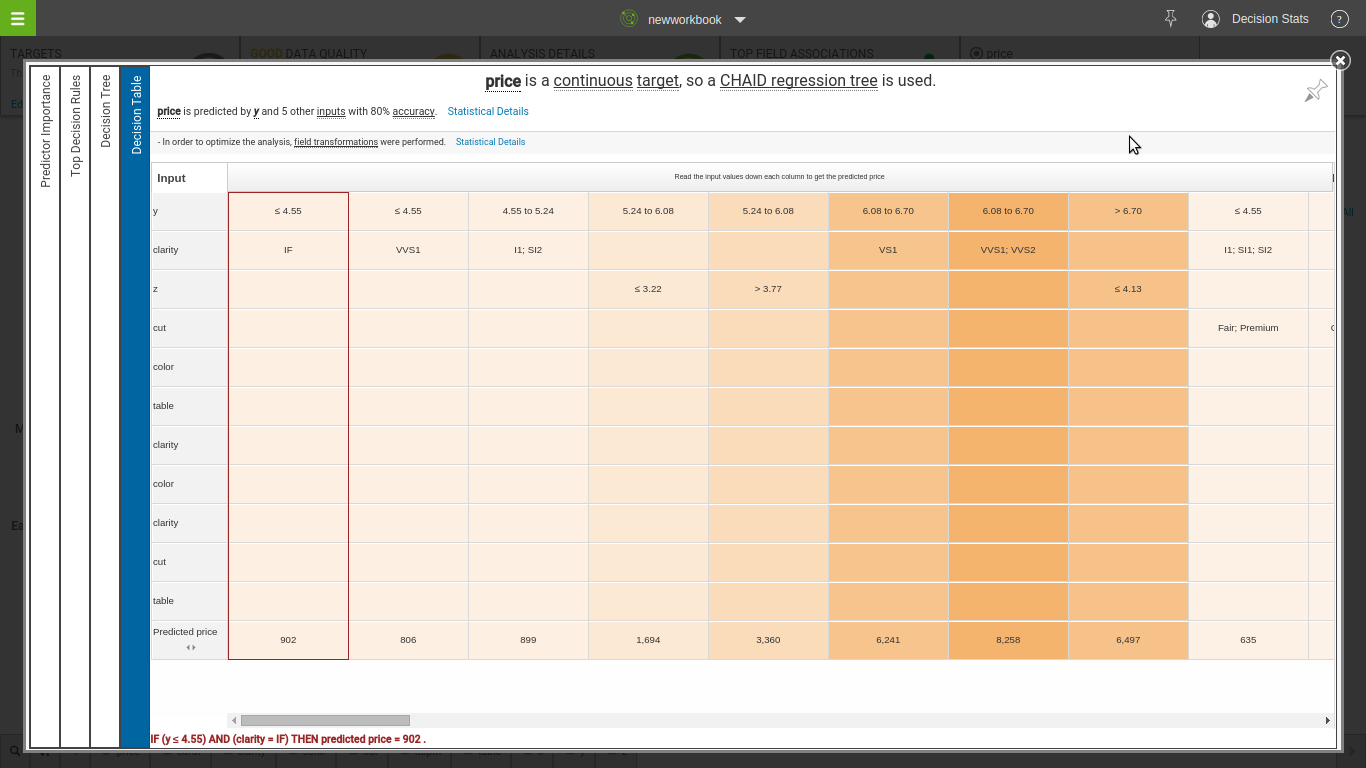Click the horizontal scrollbar thumb
The image size is (1366, 768).
click(x=325, y=720)
